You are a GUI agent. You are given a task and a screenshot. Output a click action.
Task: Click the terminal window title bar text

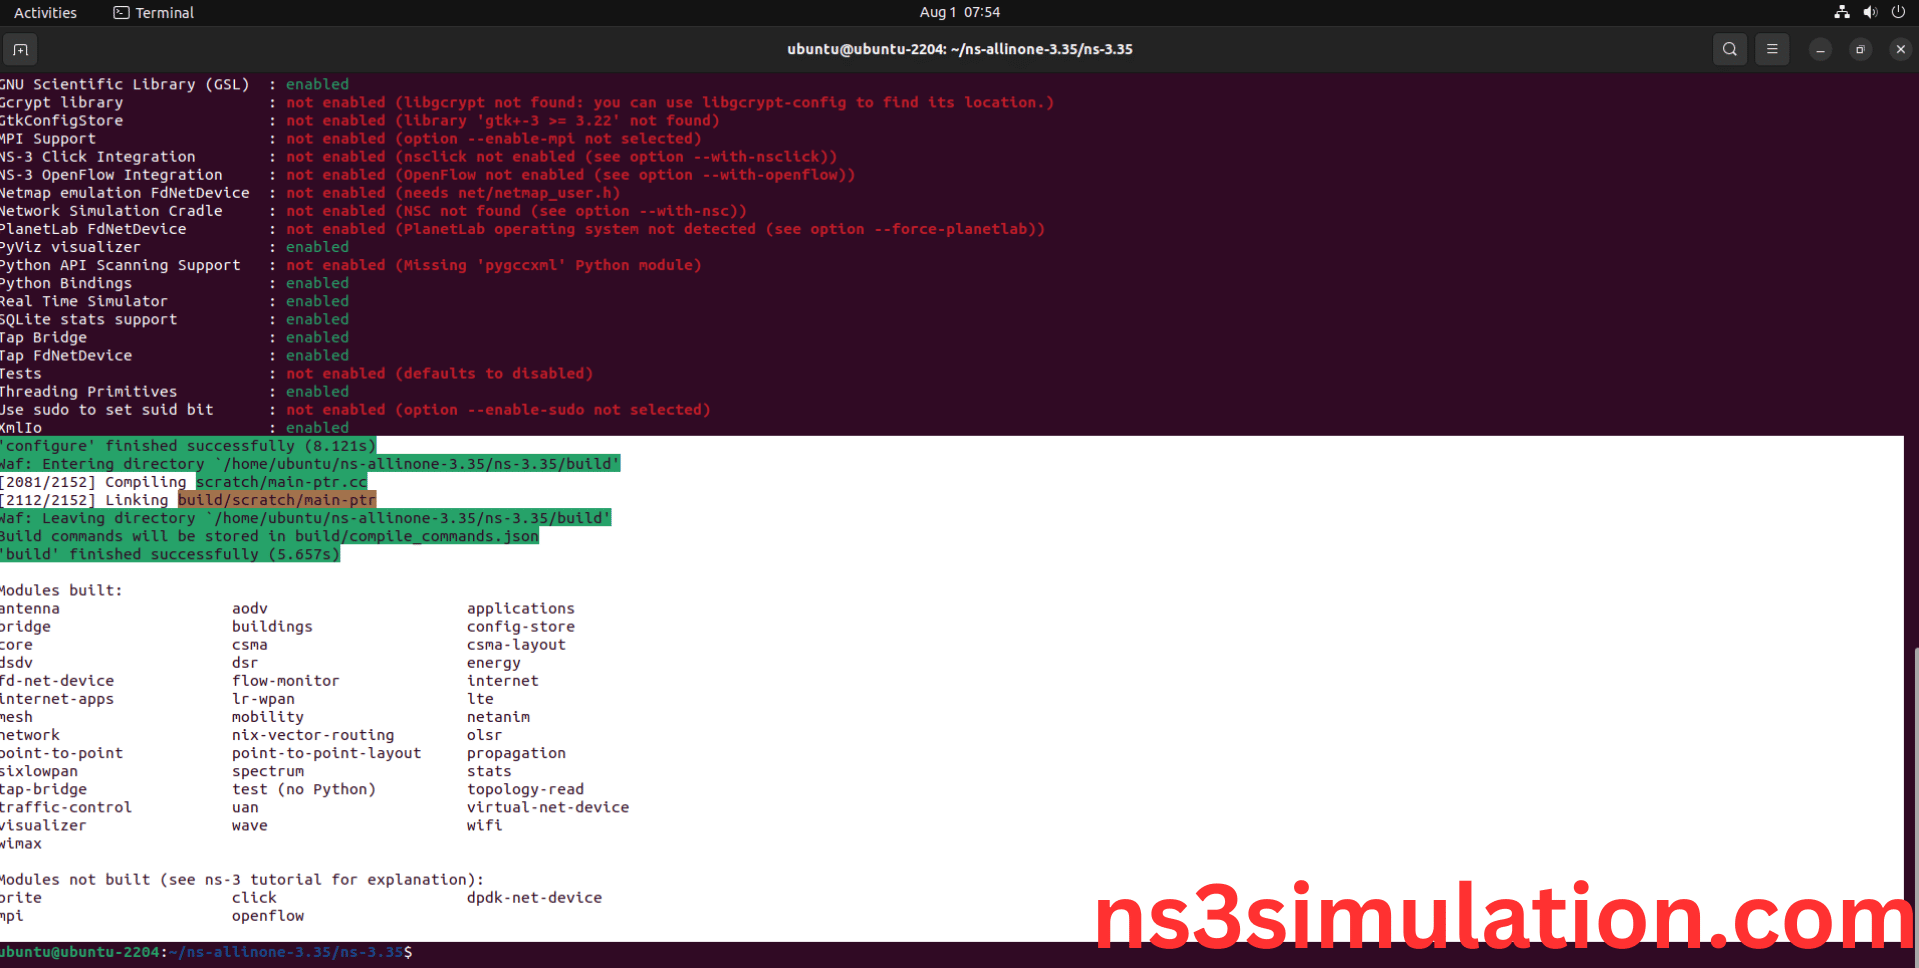[x=959, y=49]
